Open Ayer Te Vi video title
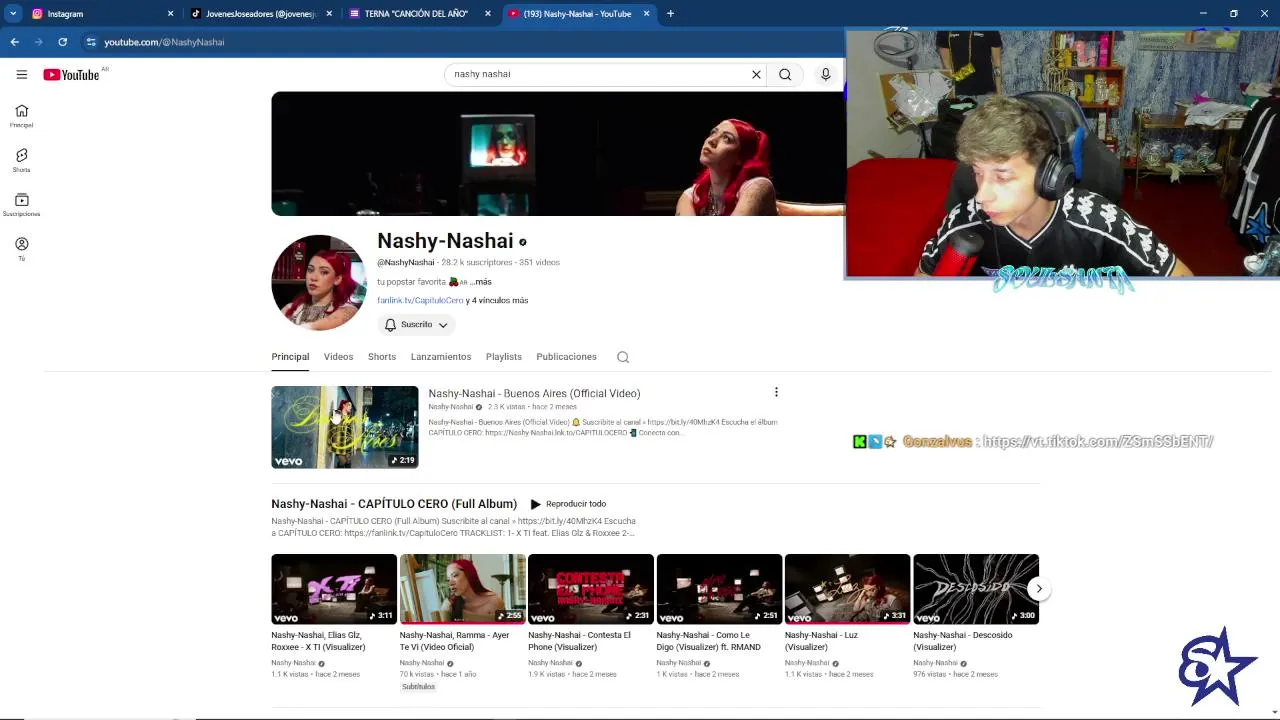The height and width of the screenshot is (720, 1280). coord(455,641)
